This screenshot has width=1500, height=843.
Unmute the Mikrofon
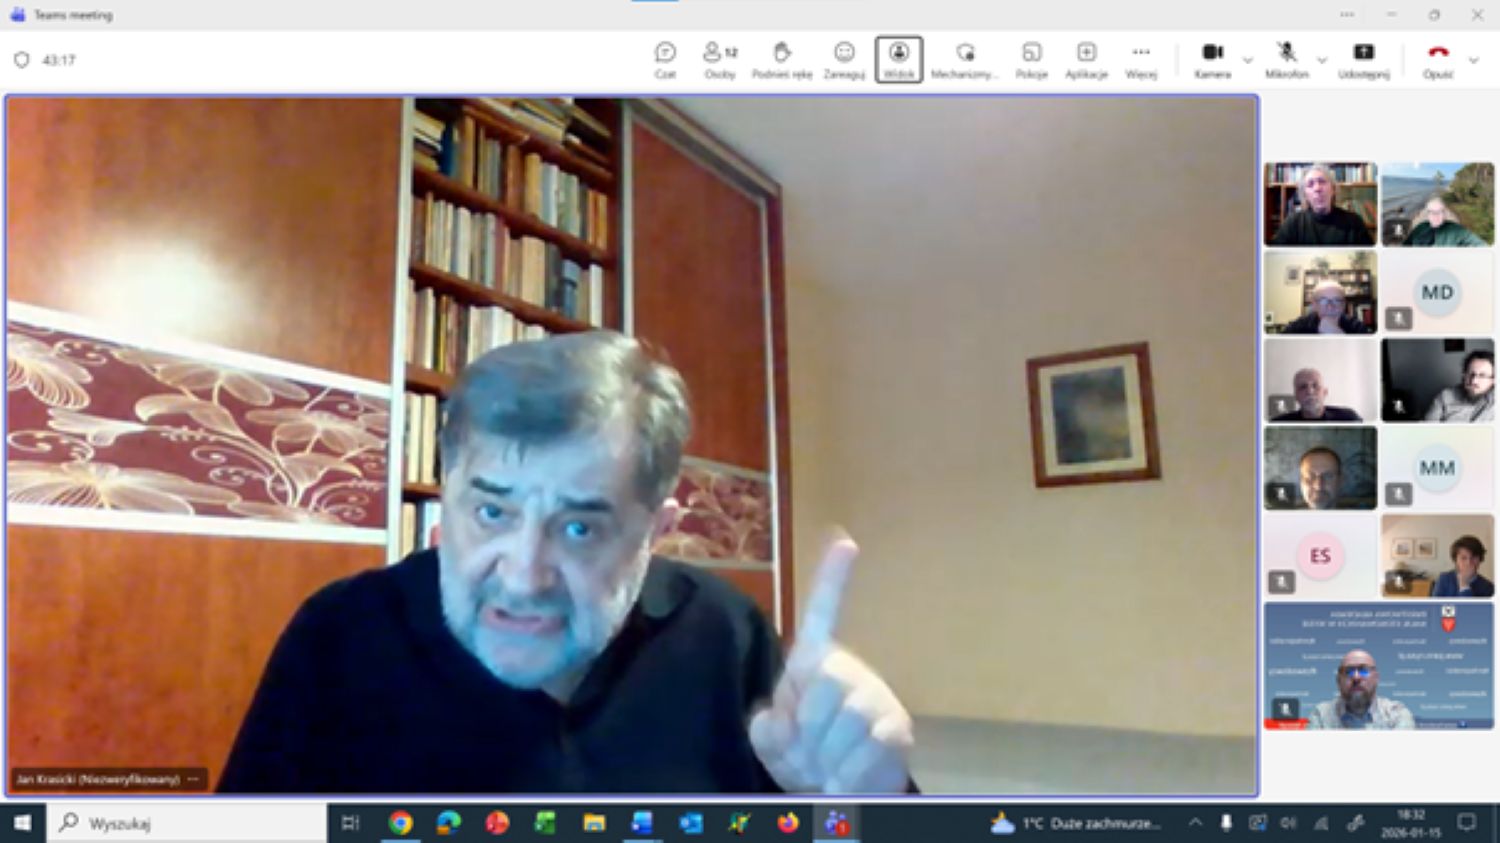coord(1286,59)
